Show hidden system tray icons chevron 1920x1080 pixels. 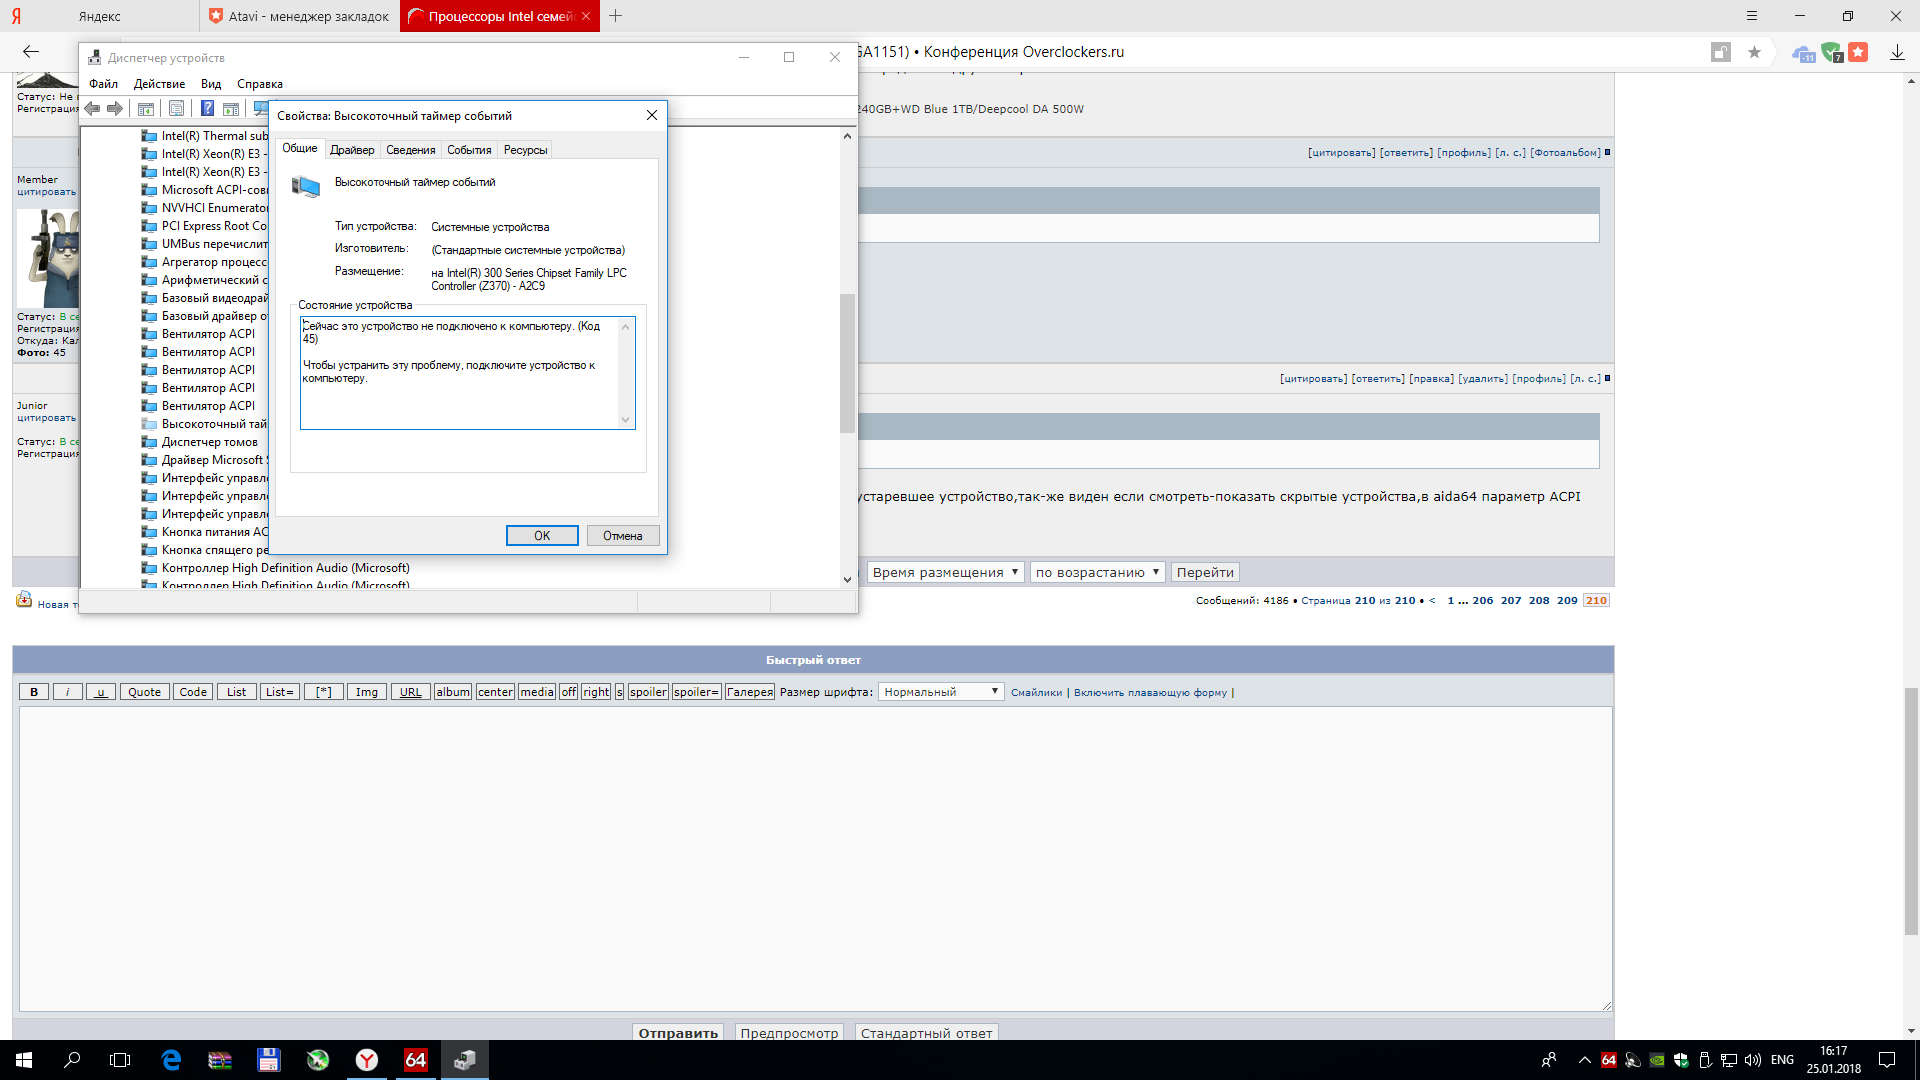[x=1584, y=1060]
